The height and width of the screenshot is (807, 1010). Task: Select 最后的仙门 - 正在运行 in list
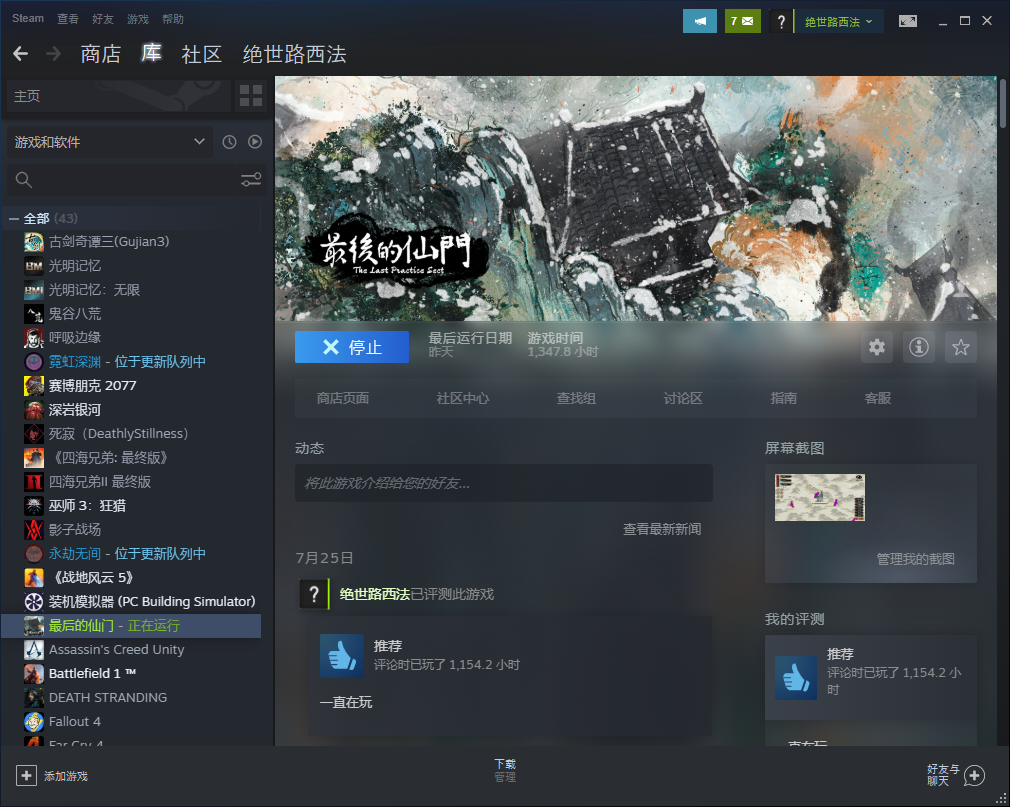[x=131, y=625]
